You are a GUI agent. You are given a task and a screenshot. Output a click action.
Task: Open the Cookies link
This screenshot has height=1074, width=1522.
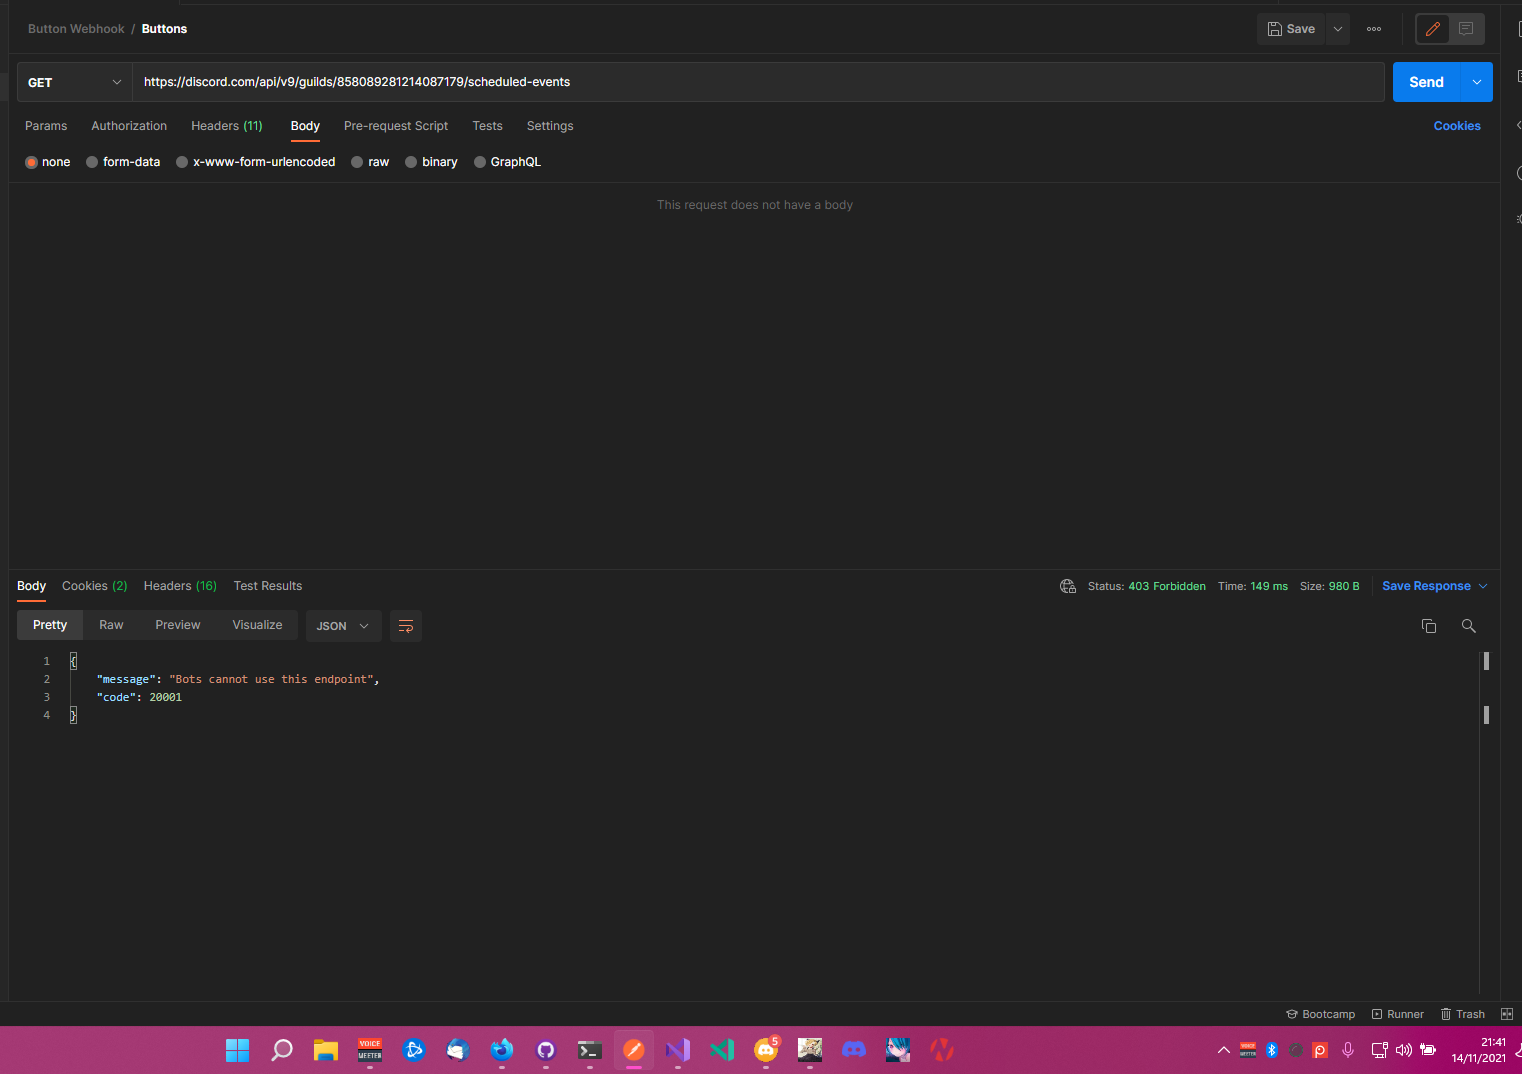pyautogui.click(x=1457, y=126)
